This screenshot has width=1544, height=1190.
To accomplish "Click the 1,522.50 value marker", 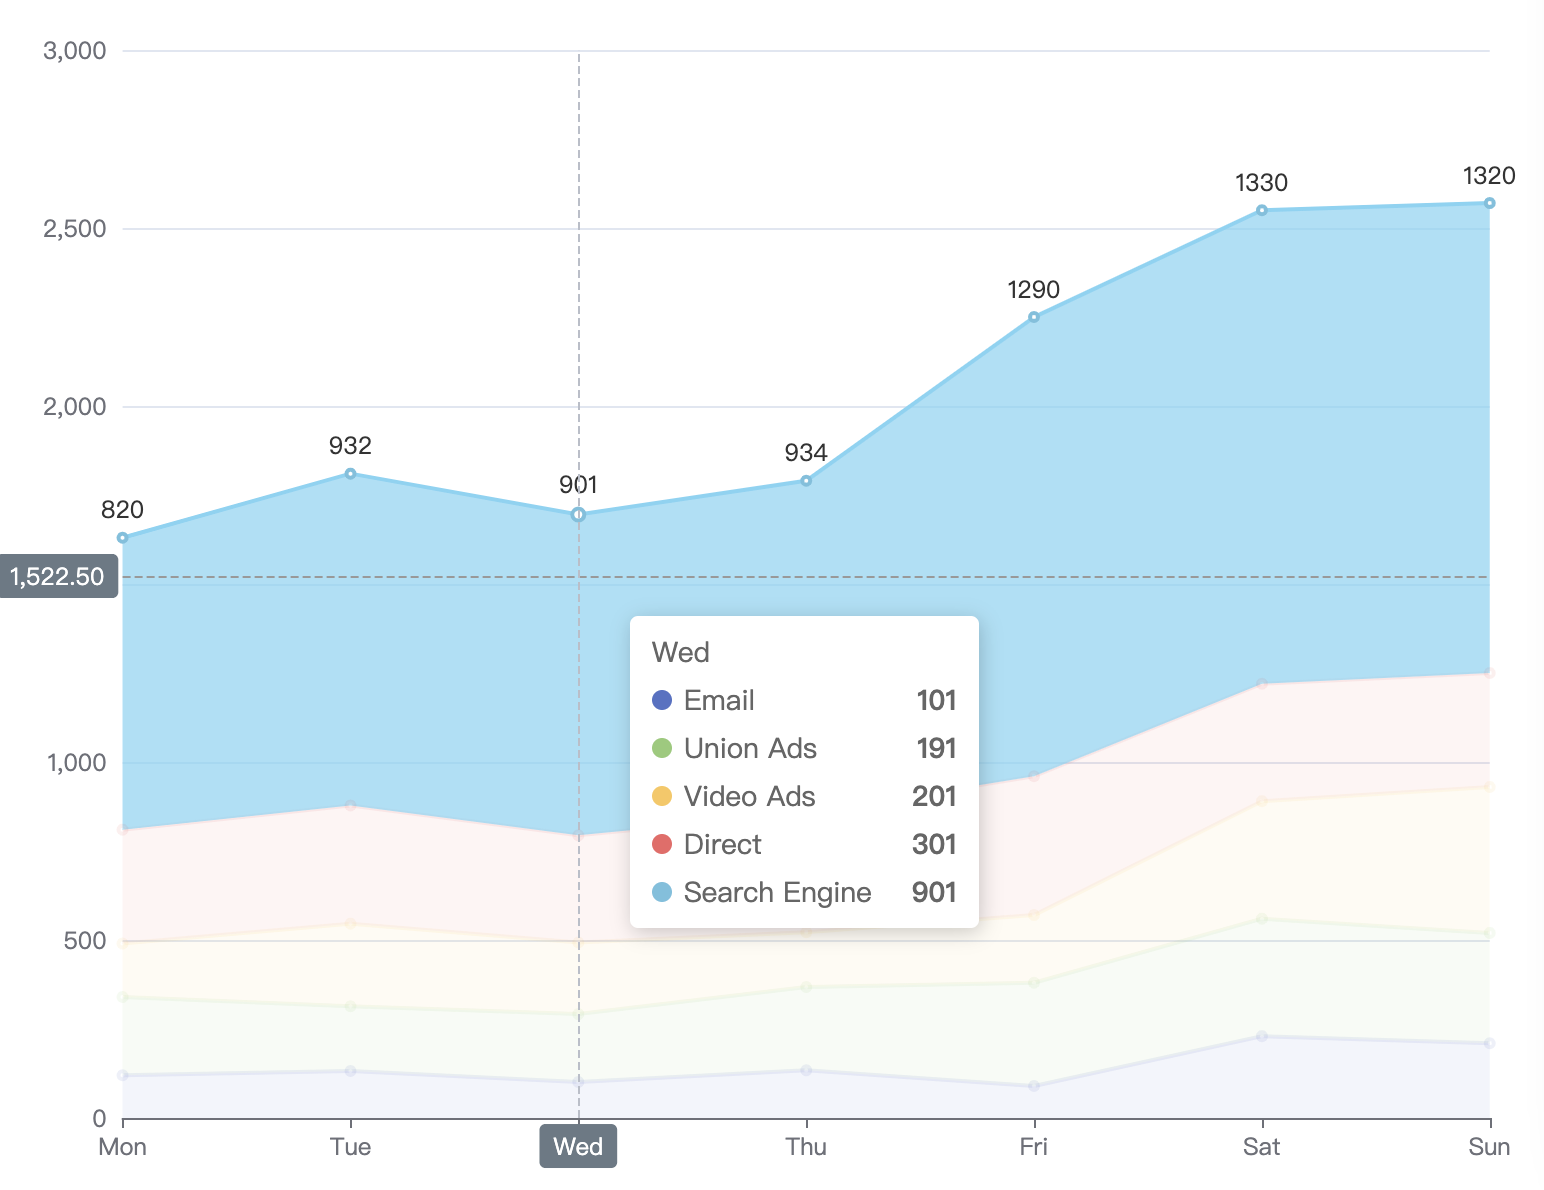I will [x=58, y=576].
